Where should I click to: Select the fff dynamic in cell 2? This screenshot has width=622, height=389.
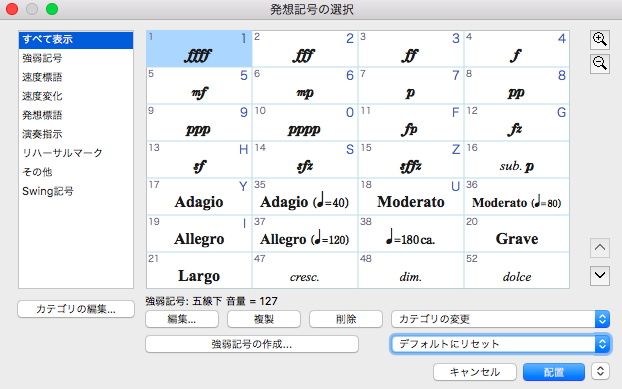click(x=305, y=49)
